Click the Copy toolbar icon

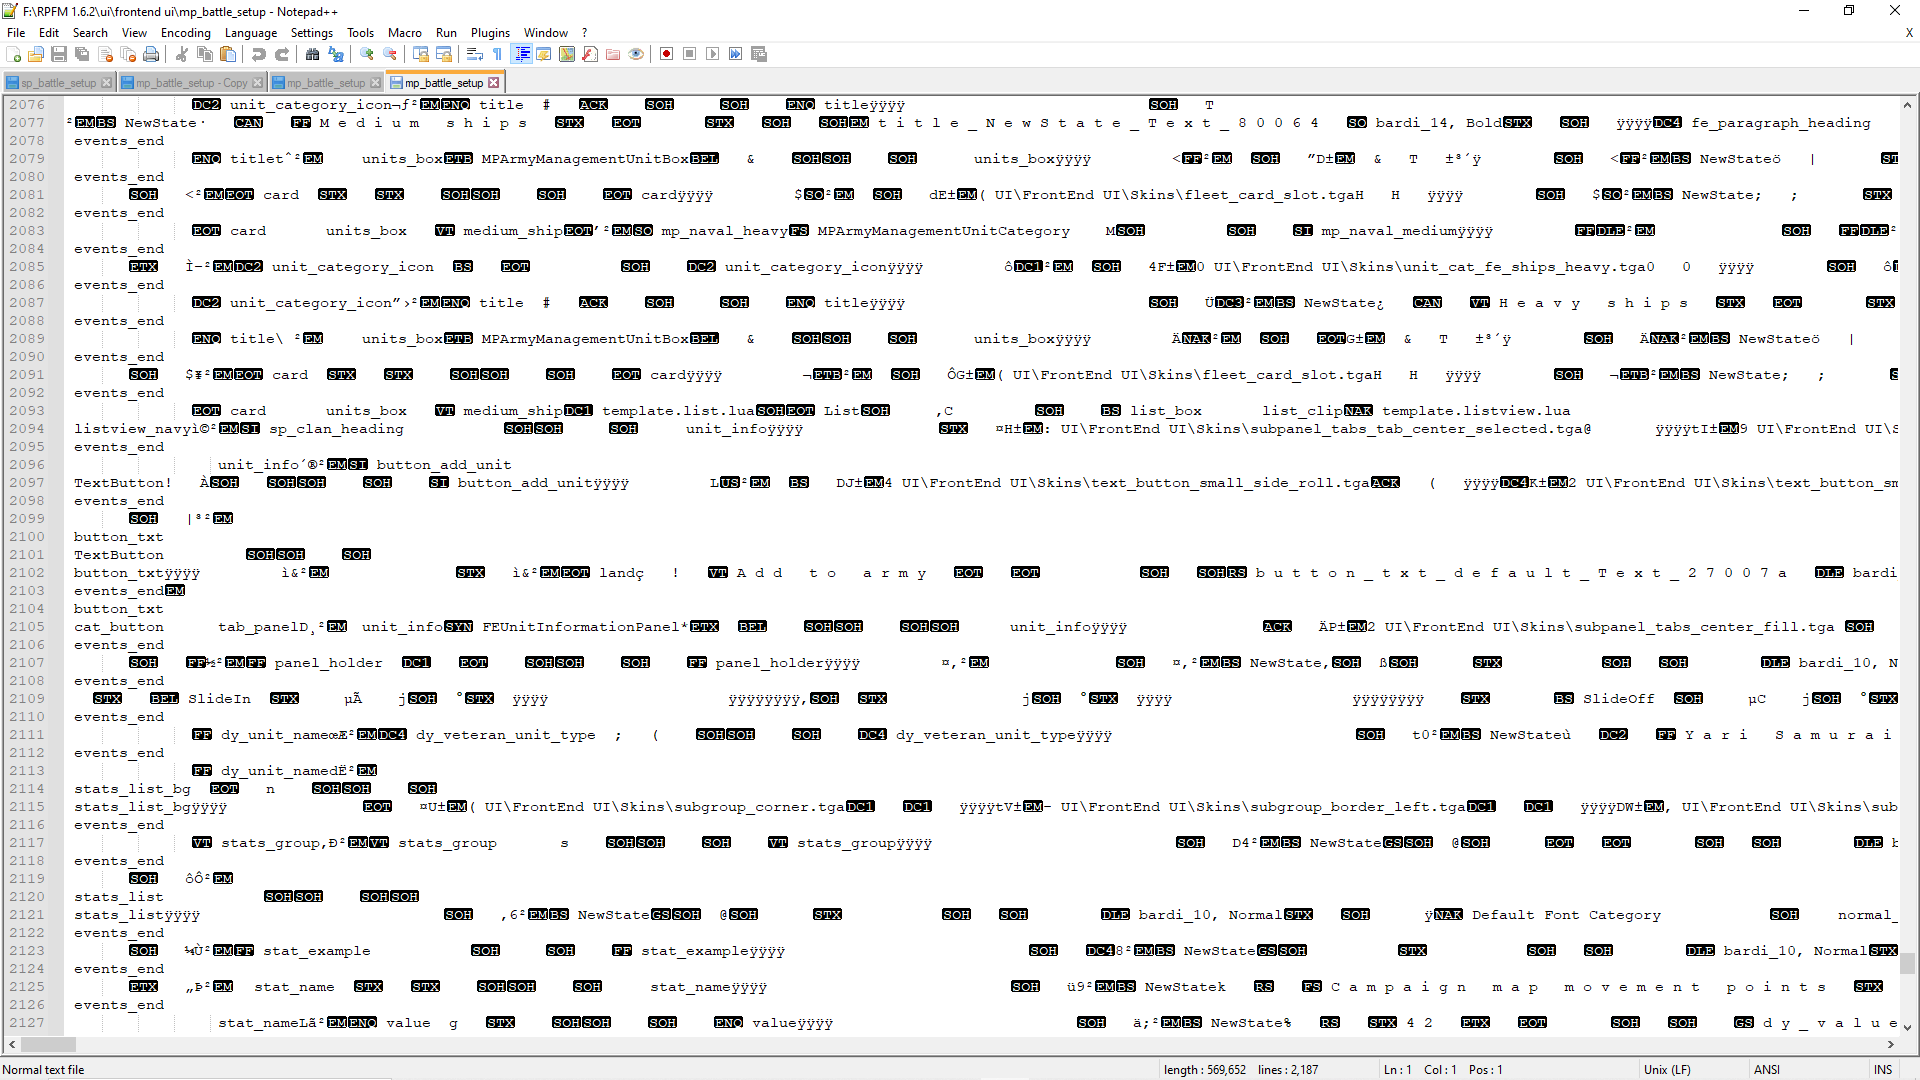pyautogui.click(x=205, y=54)
